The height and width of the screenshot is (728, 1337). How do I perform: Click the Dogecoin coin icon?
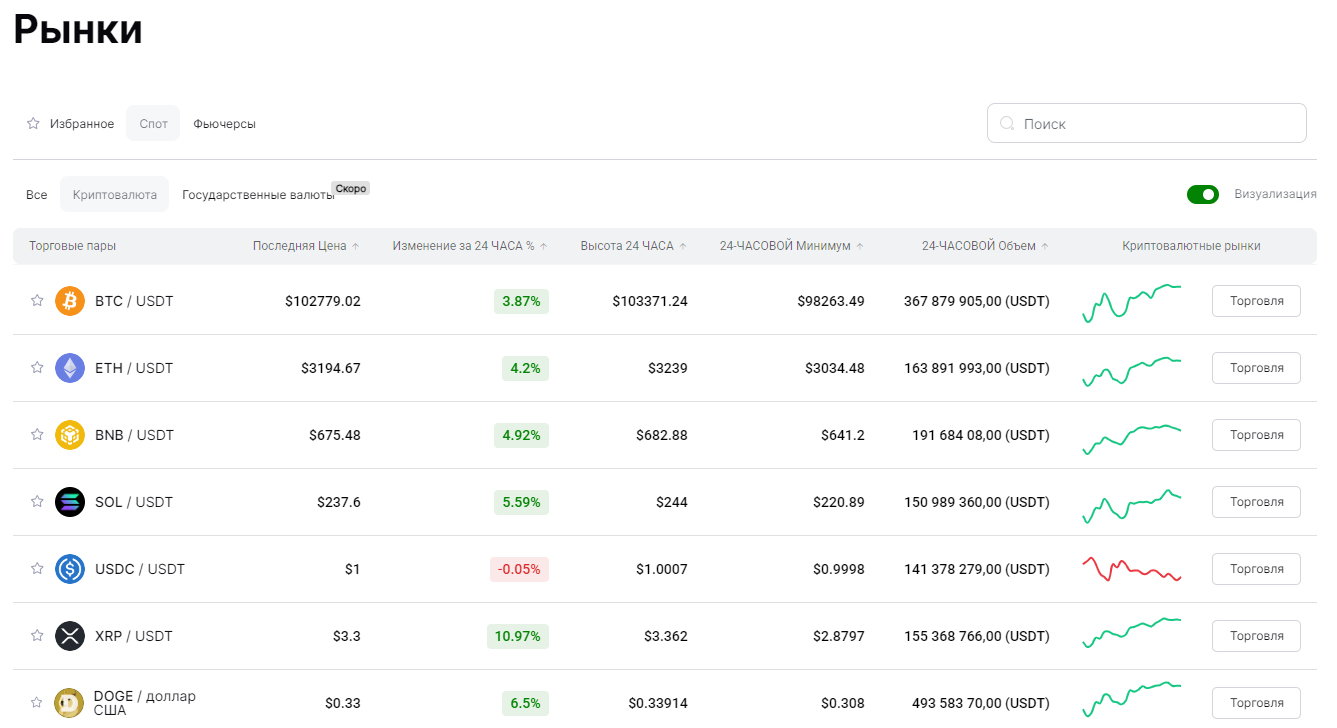click(x=70, y=703)
